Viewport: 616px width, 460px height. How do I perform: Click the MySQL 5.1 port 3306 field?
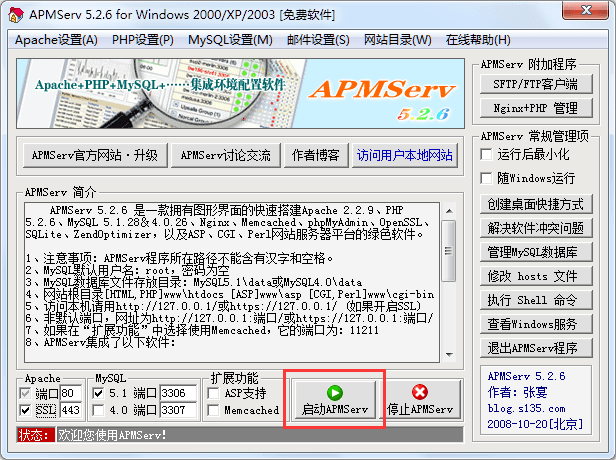(x=178, y=393)
